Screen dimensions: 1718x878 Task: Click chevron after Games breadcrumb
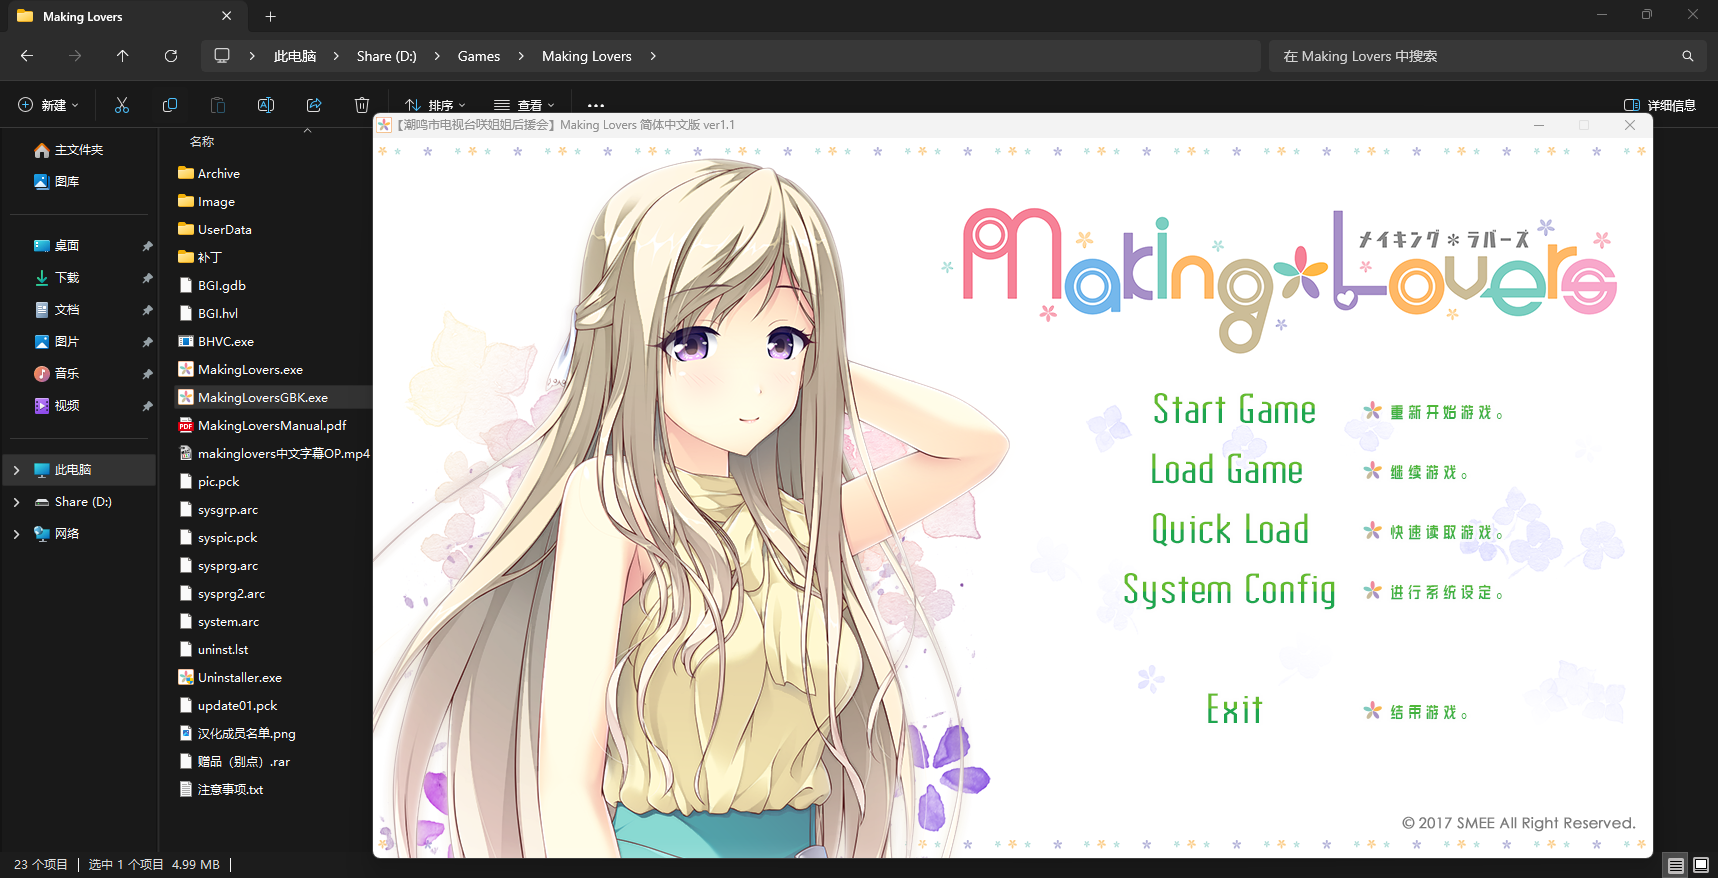pyautogui.click(x=521, y=56)
